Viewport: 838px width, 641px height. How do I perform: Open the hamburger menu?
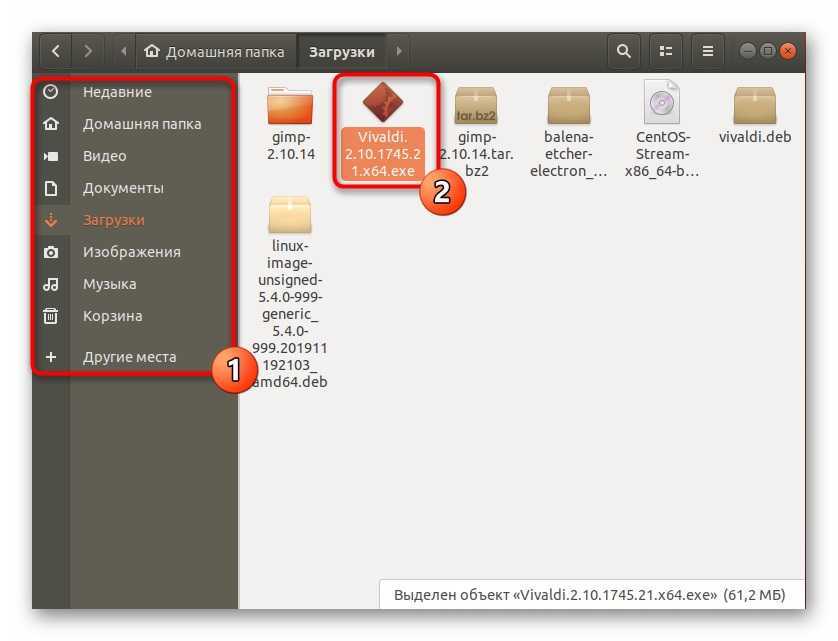tap(707, 51)
